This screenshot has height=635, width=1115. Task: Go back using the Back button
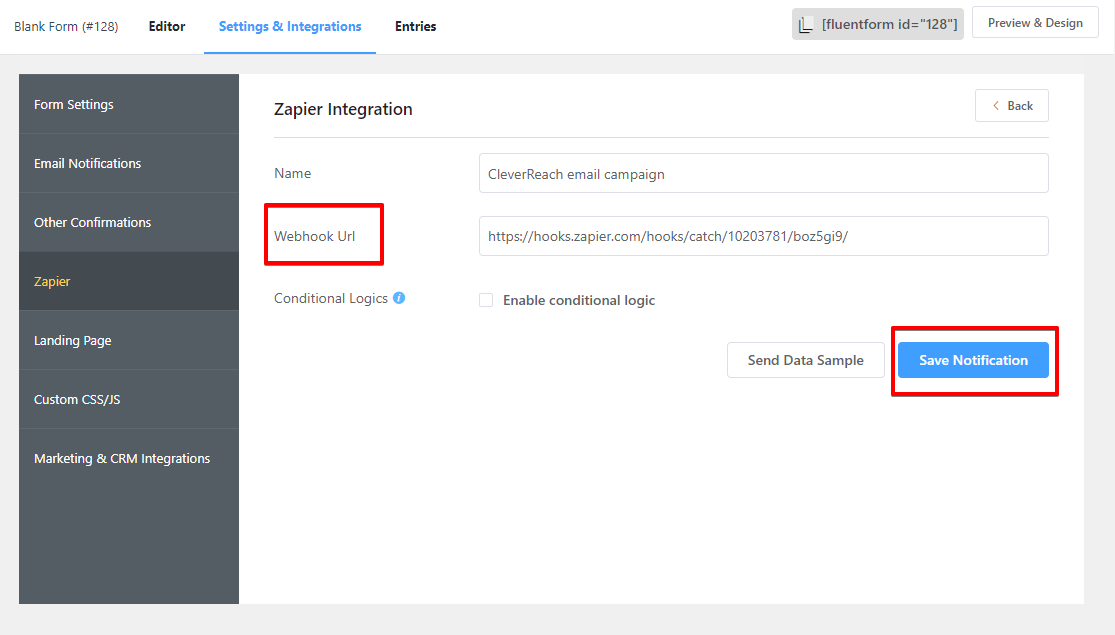coord(1011,106)
